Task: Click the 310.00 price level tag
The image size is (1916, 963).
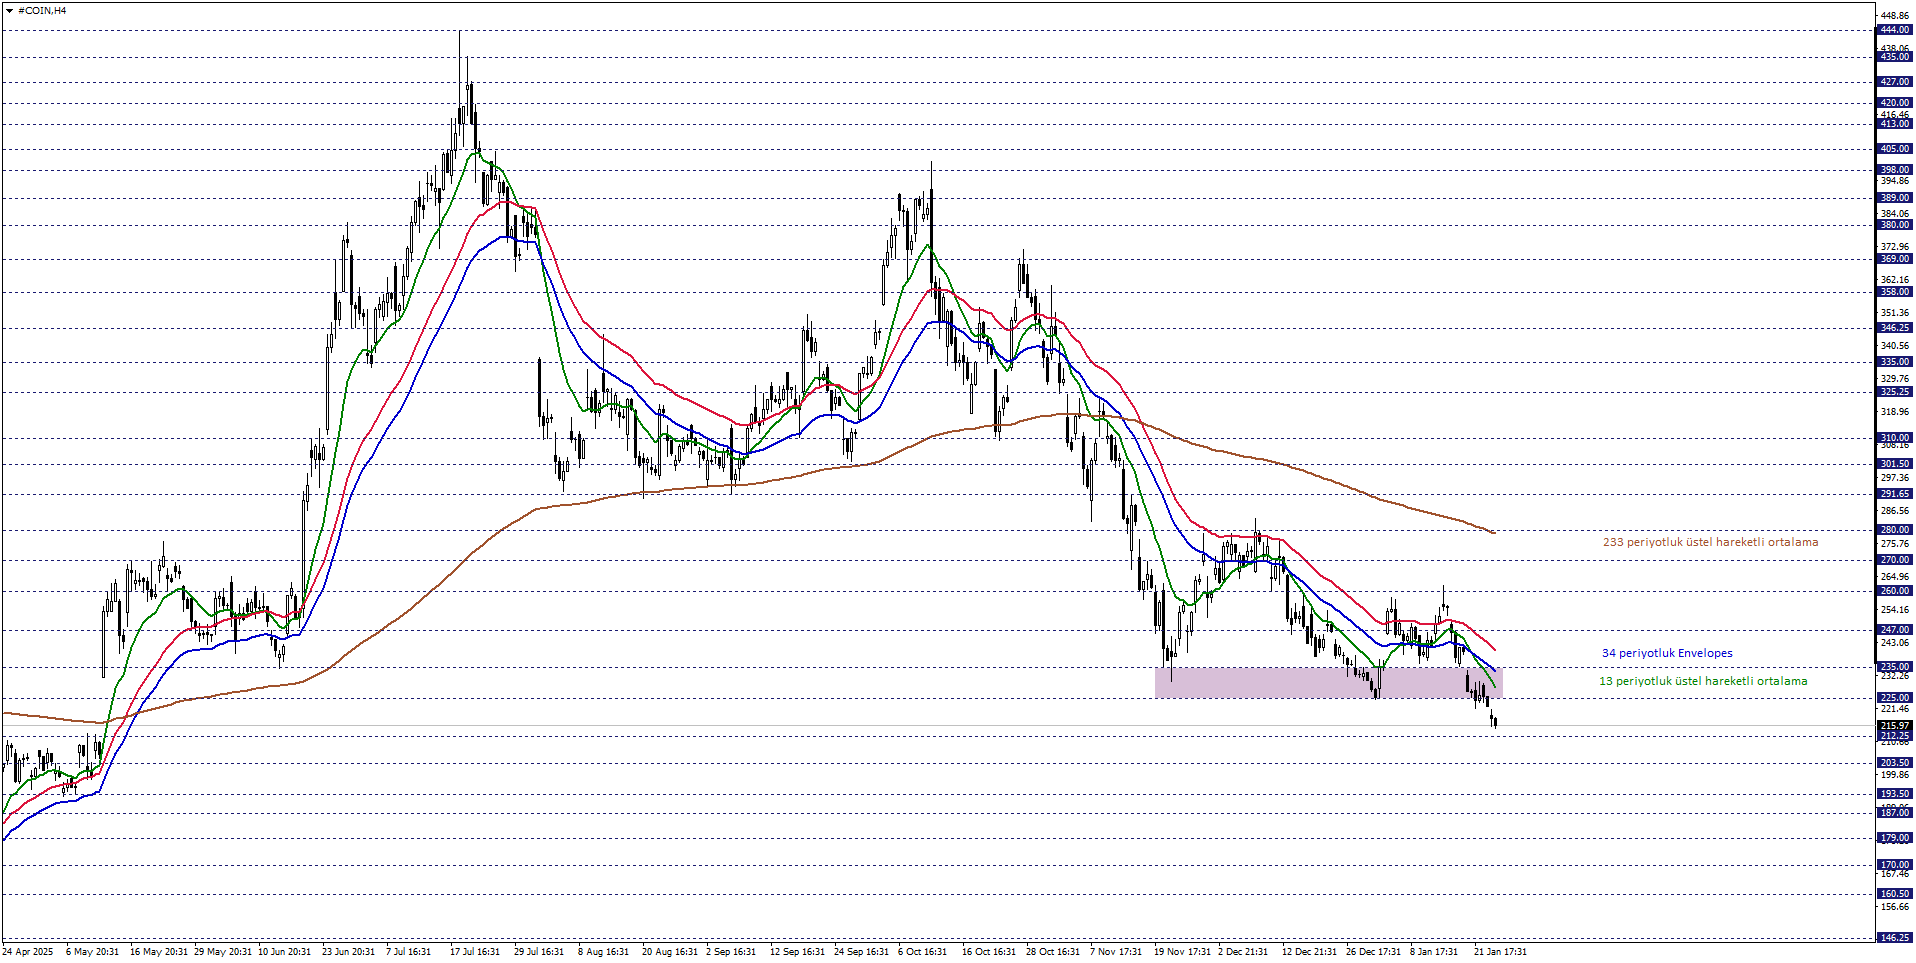Action: click(x=1894, y=438)
